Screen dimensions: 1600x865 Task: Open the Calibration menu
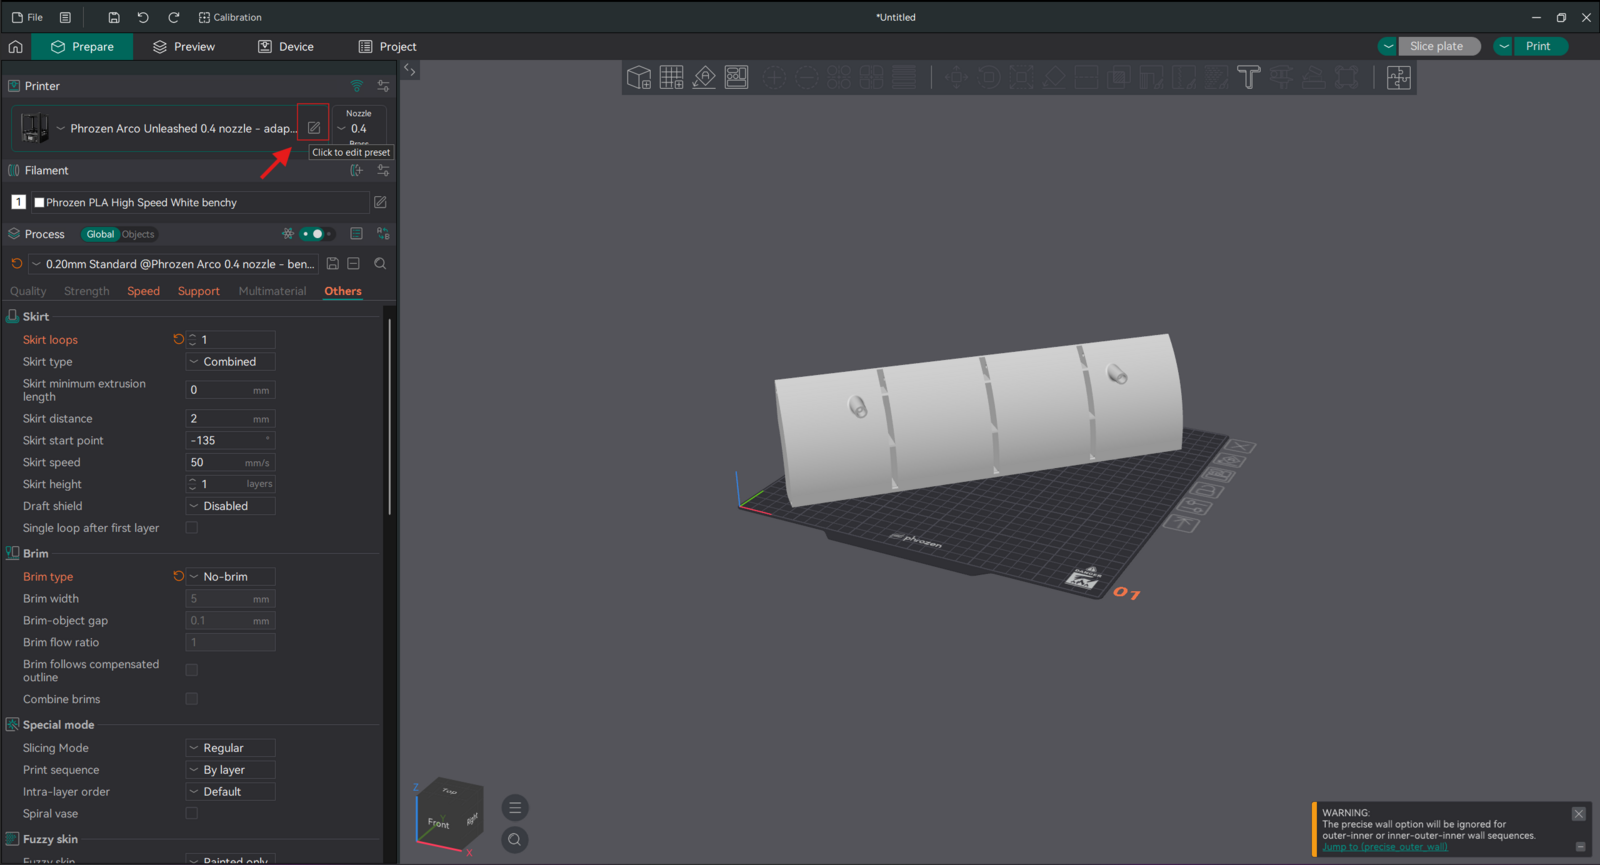point(230,17)
